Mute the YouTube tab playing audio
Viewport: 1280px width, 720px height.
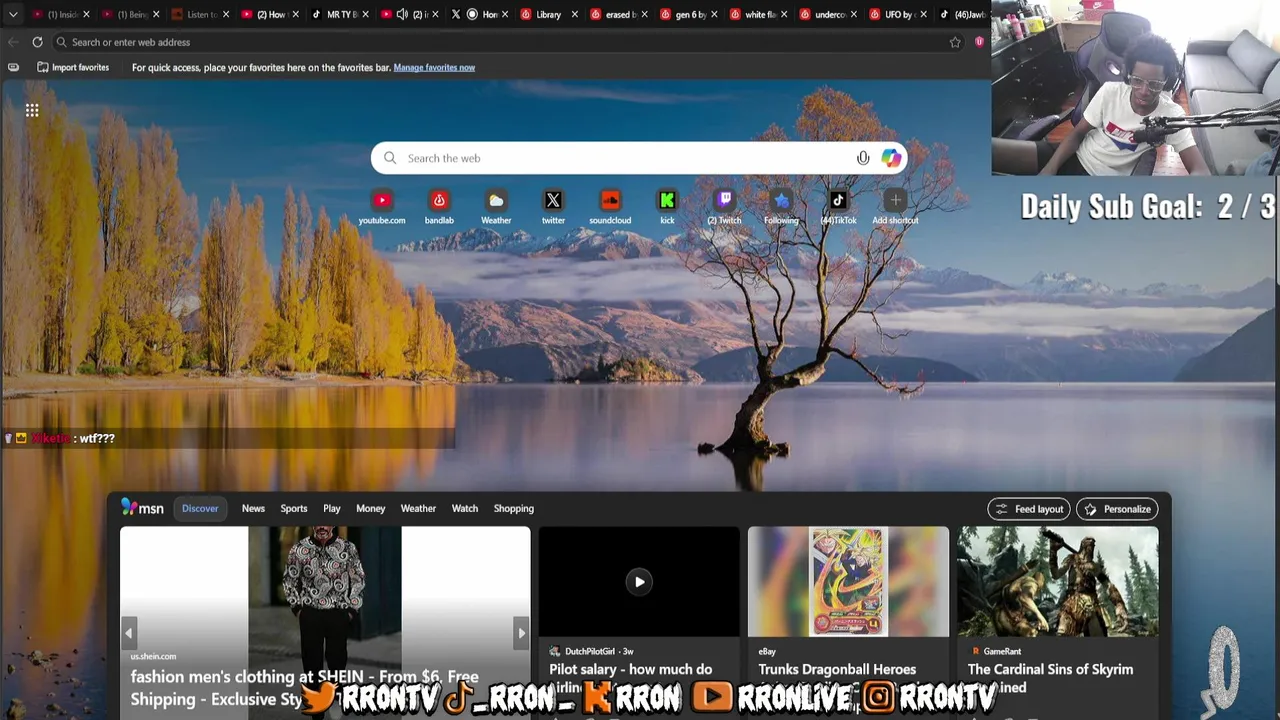point(402,15)
